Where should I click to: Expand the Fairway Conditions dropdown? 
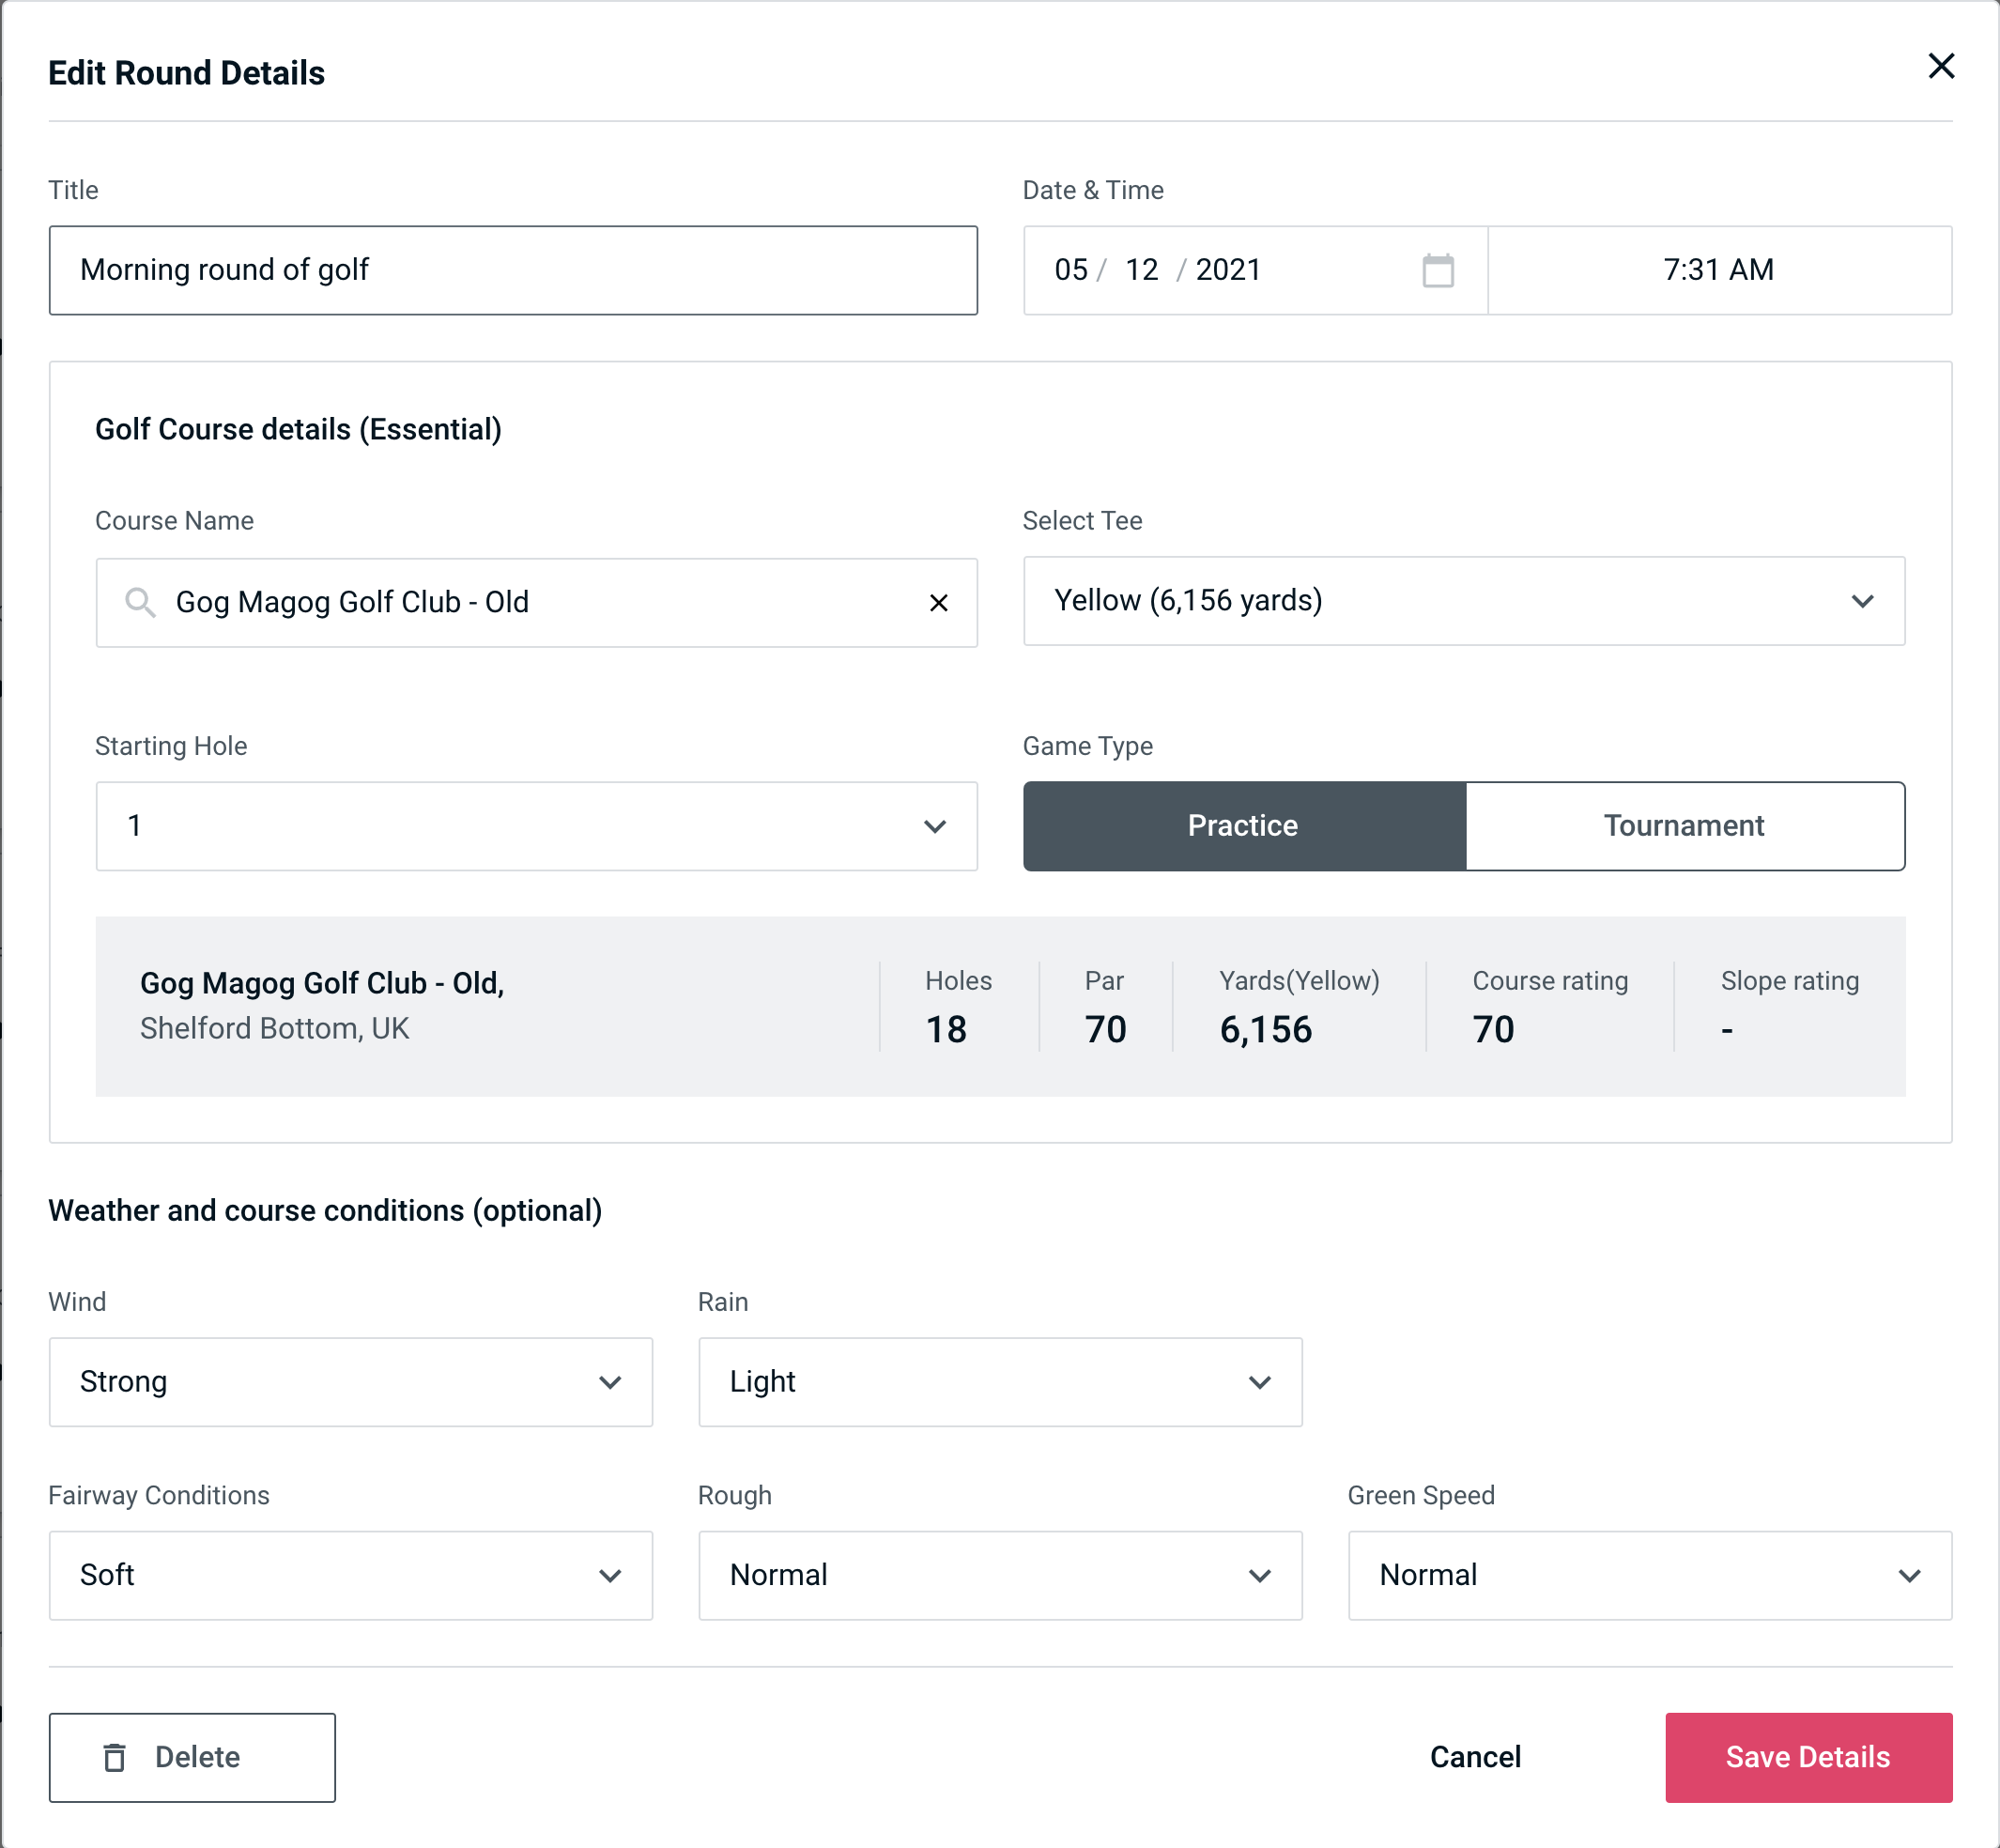click(x=350, y=1575)
